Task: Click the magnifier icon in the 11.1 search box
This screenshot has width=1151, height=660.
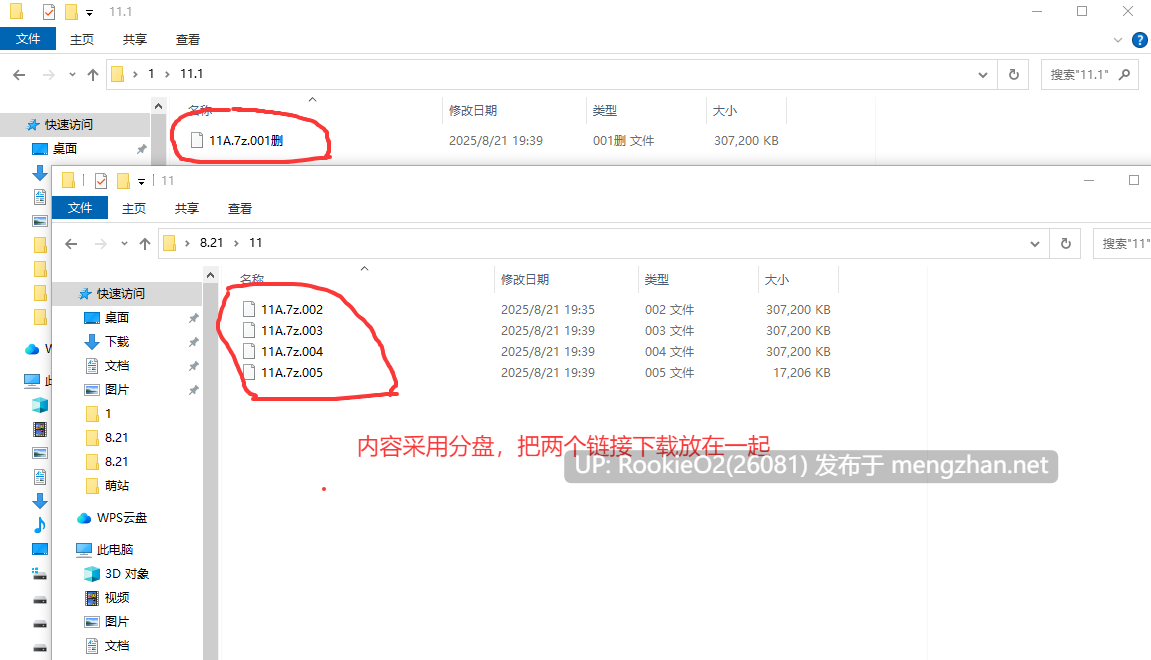Action: pos(1124,74)
